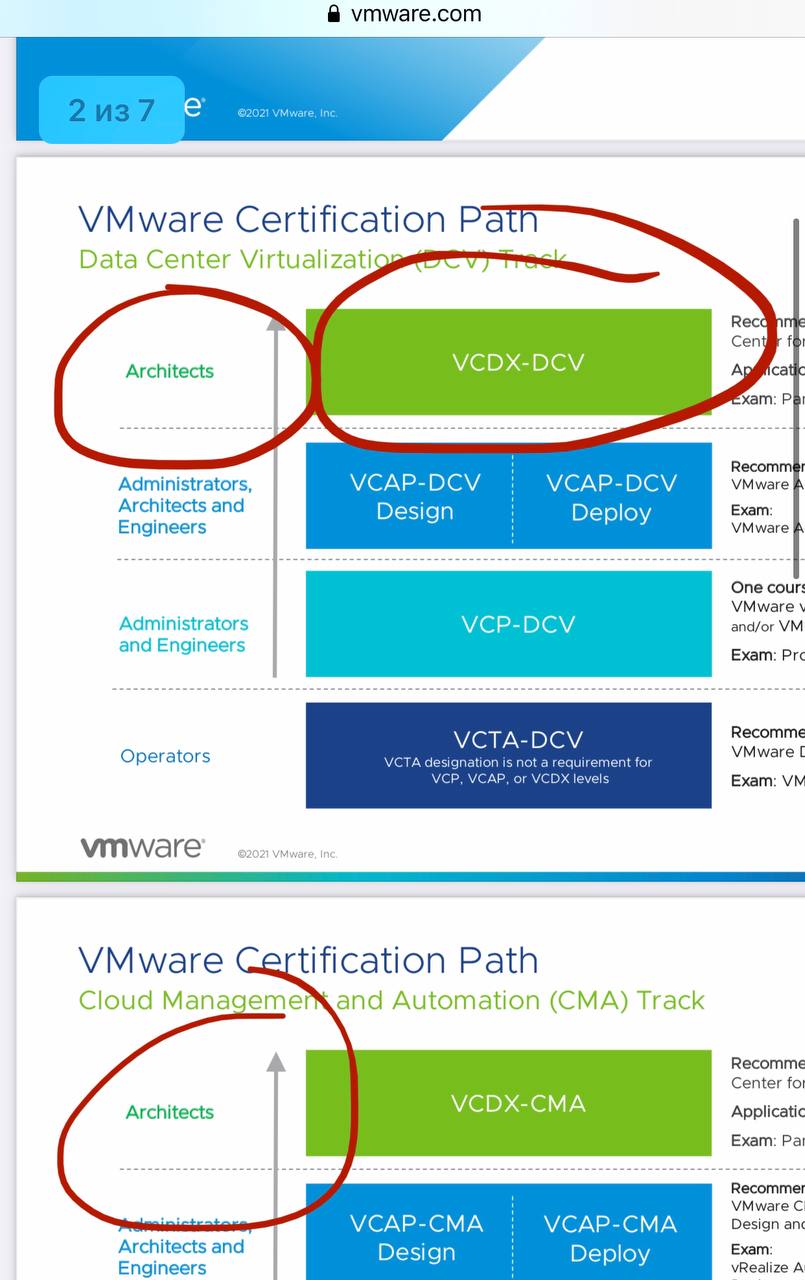805x1280 pixels.
Task: Click ©2021 VMware, Inc. text below the DCV track
Action: 288,854
